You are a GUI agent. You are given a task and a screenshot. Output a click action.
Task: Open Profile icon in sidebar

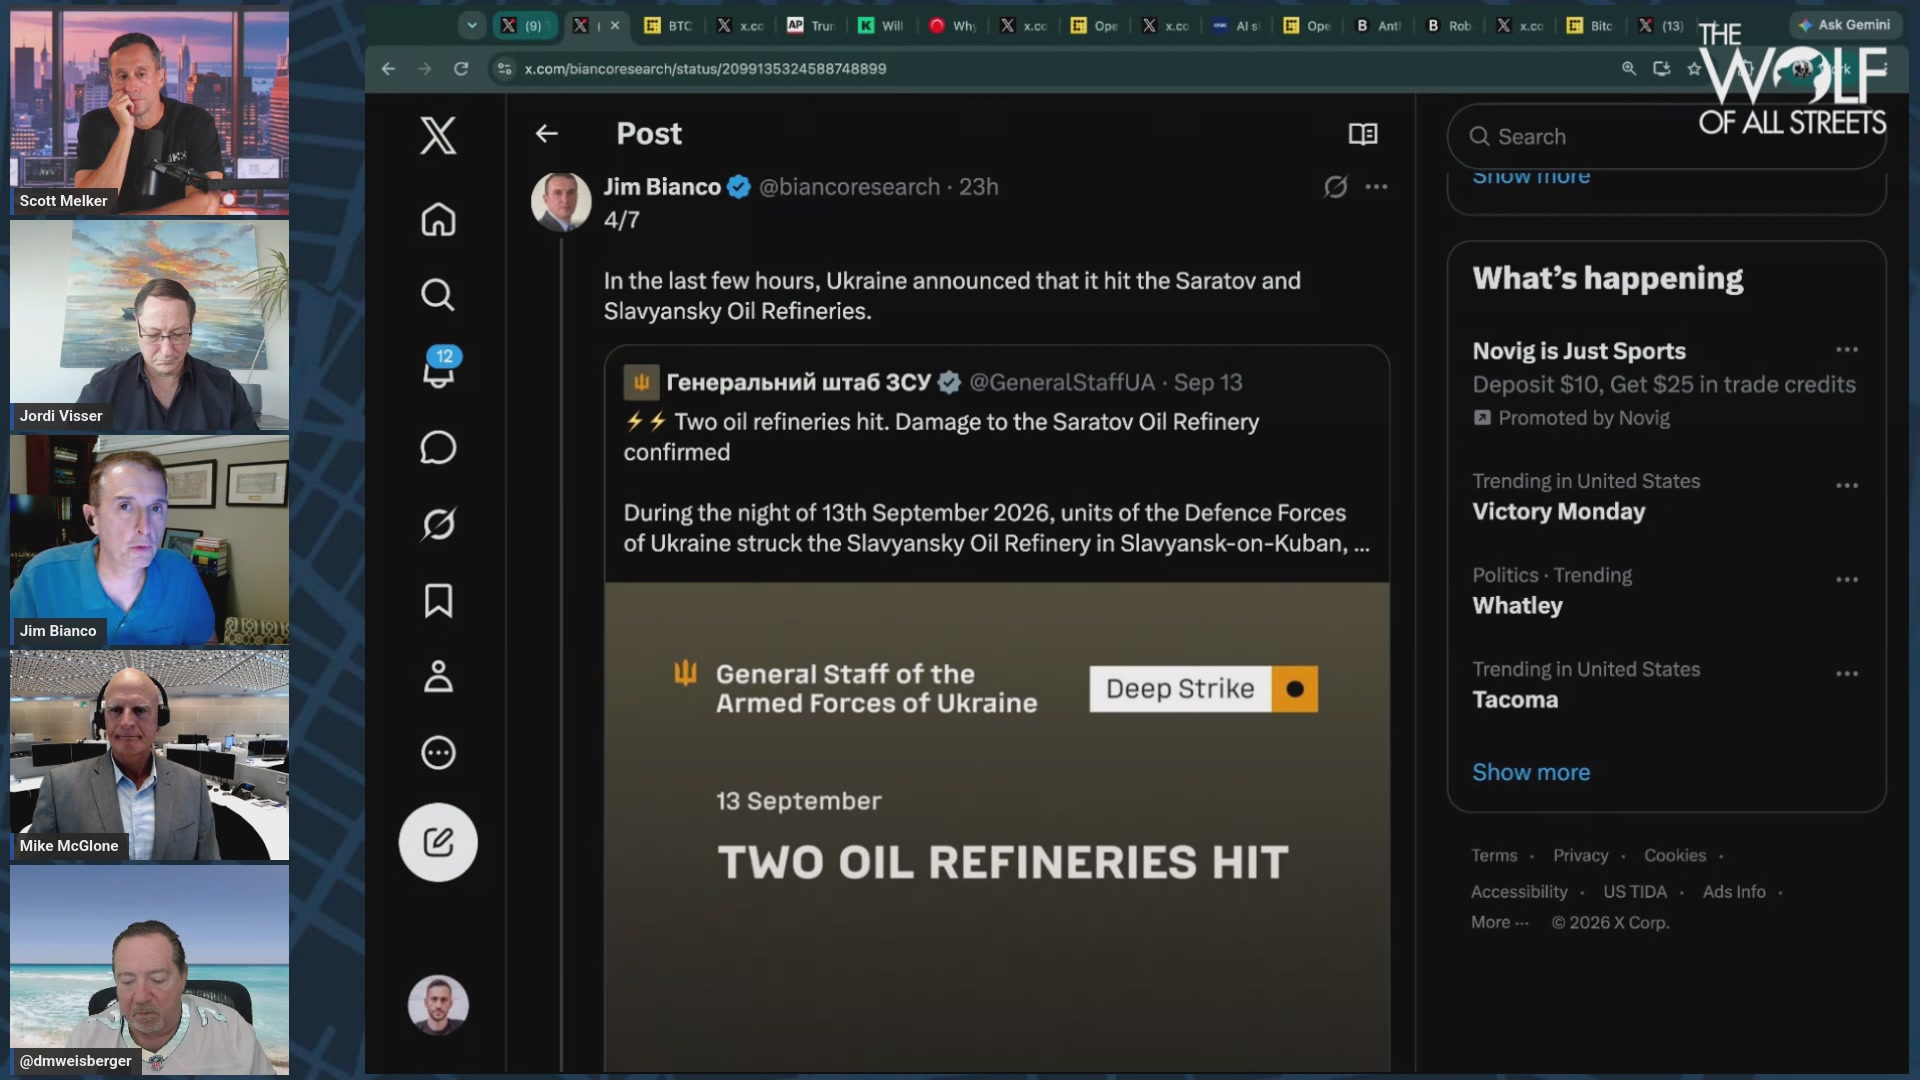[x=438, y=677]
